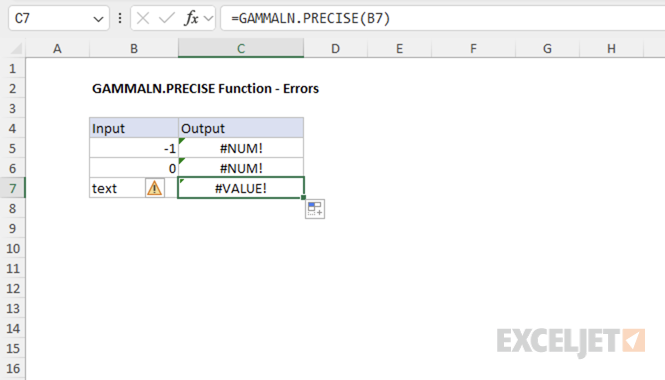Image resolution: width=665 pixels, height=380 pixels.
Task: Select column A header
Action: (x=57, y=49)
